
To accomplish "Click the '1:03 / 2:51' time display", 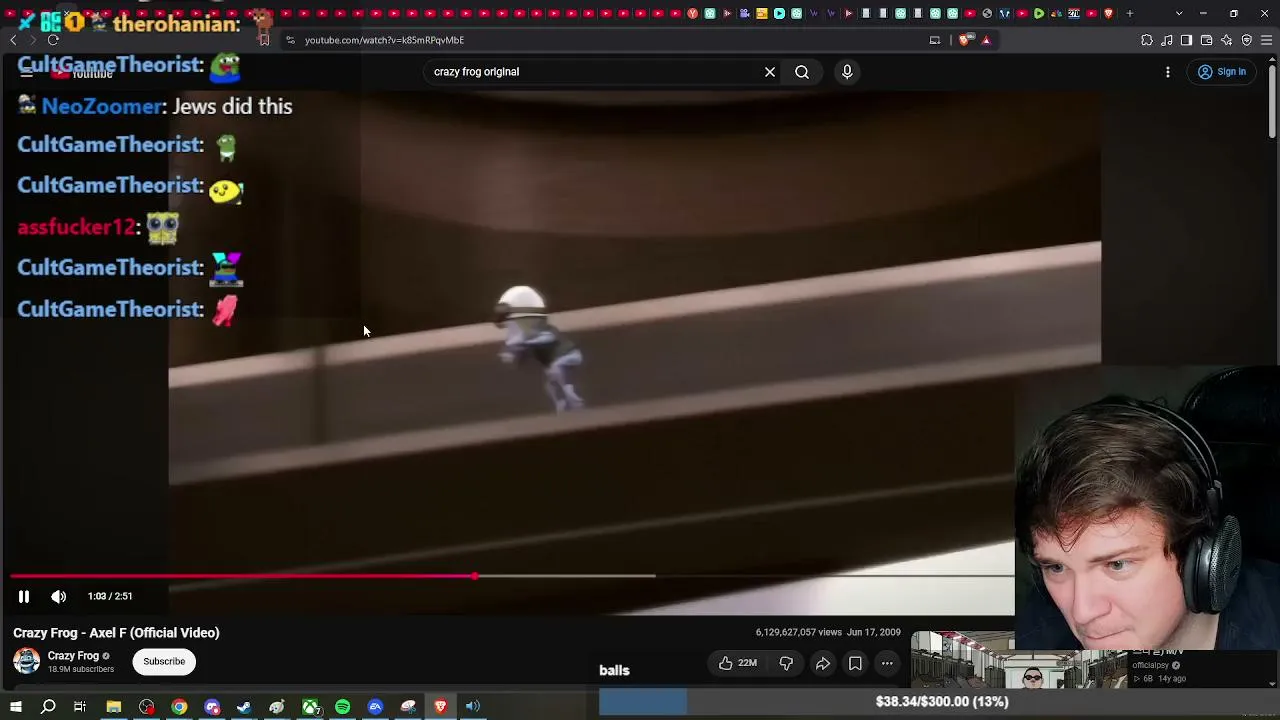I will [x=110, y=596].
